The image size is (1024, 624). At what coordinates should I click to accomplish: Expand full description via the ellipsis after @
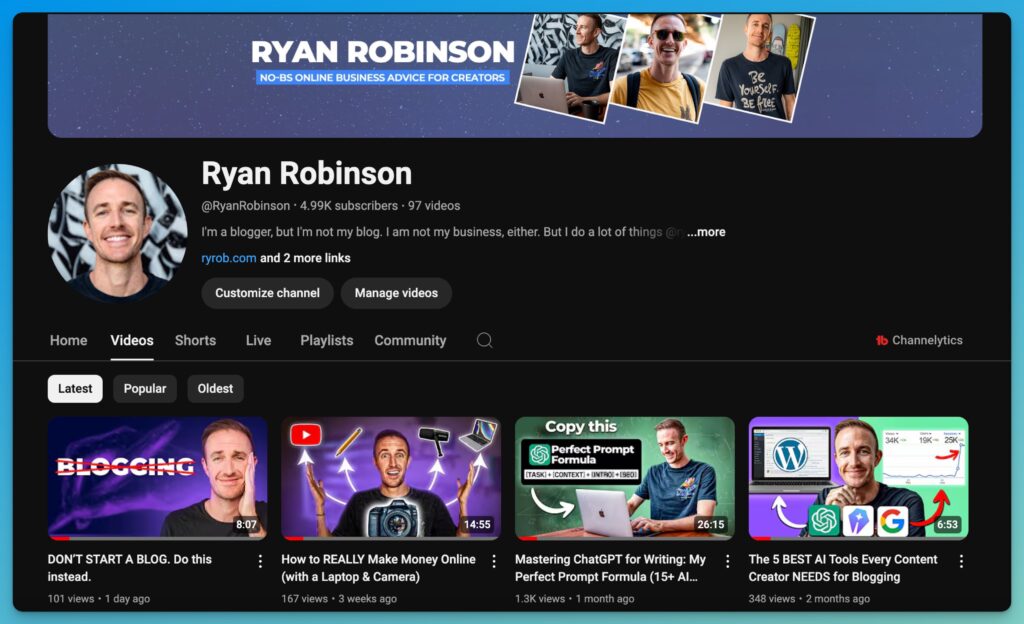click(x=706, y=231)
